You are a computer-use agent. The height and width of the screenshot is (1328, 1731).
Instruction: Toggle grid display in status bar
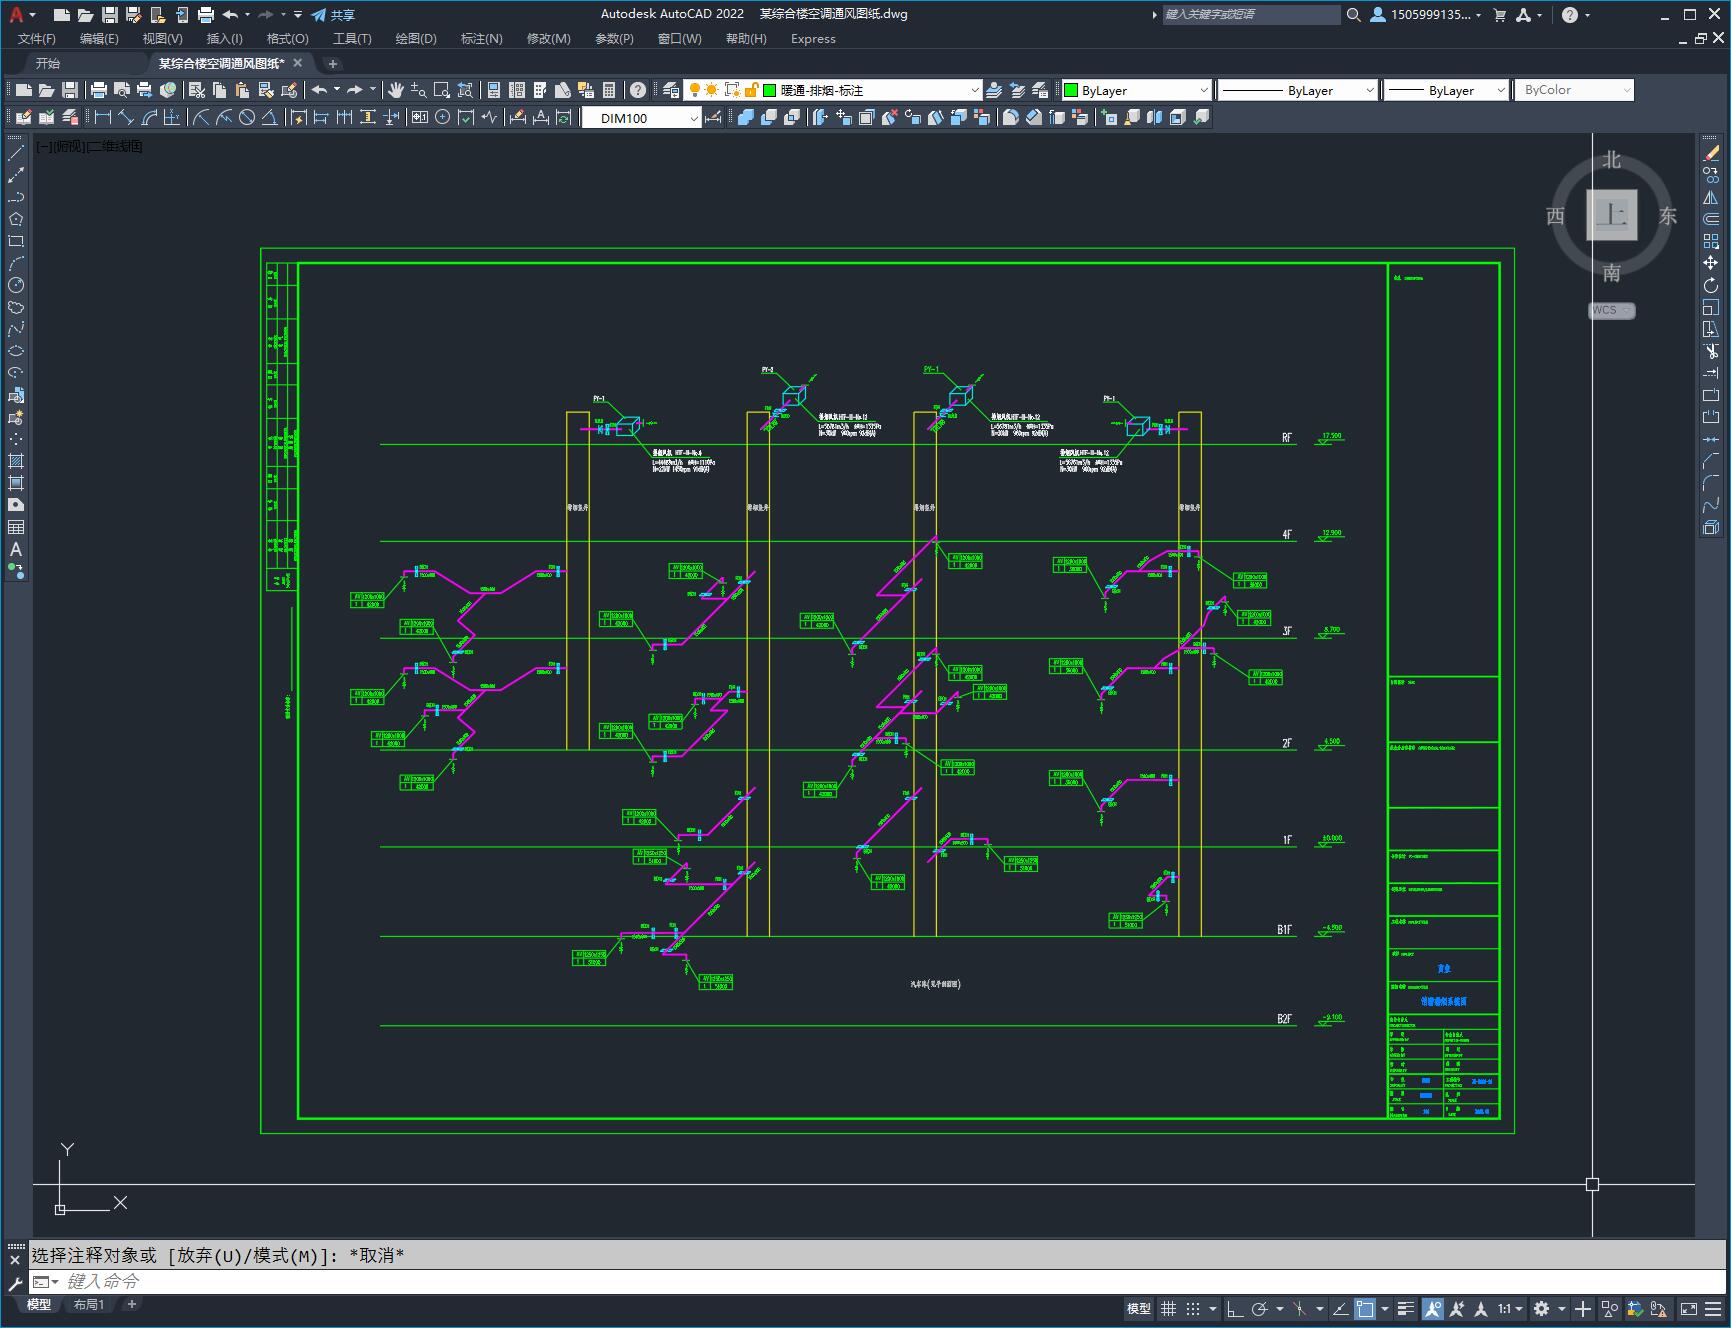coord(1168,1308)
